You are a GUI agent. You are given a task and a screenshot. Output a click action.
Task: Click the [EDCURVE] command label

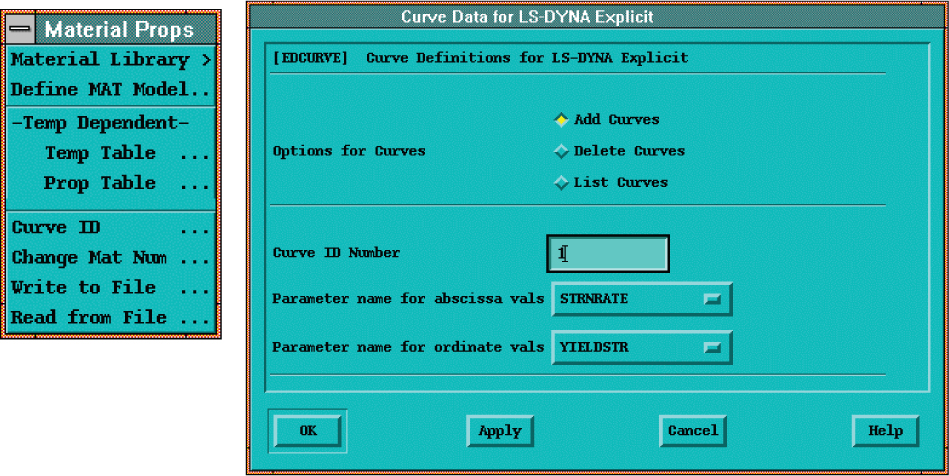(x=310, y=59)
